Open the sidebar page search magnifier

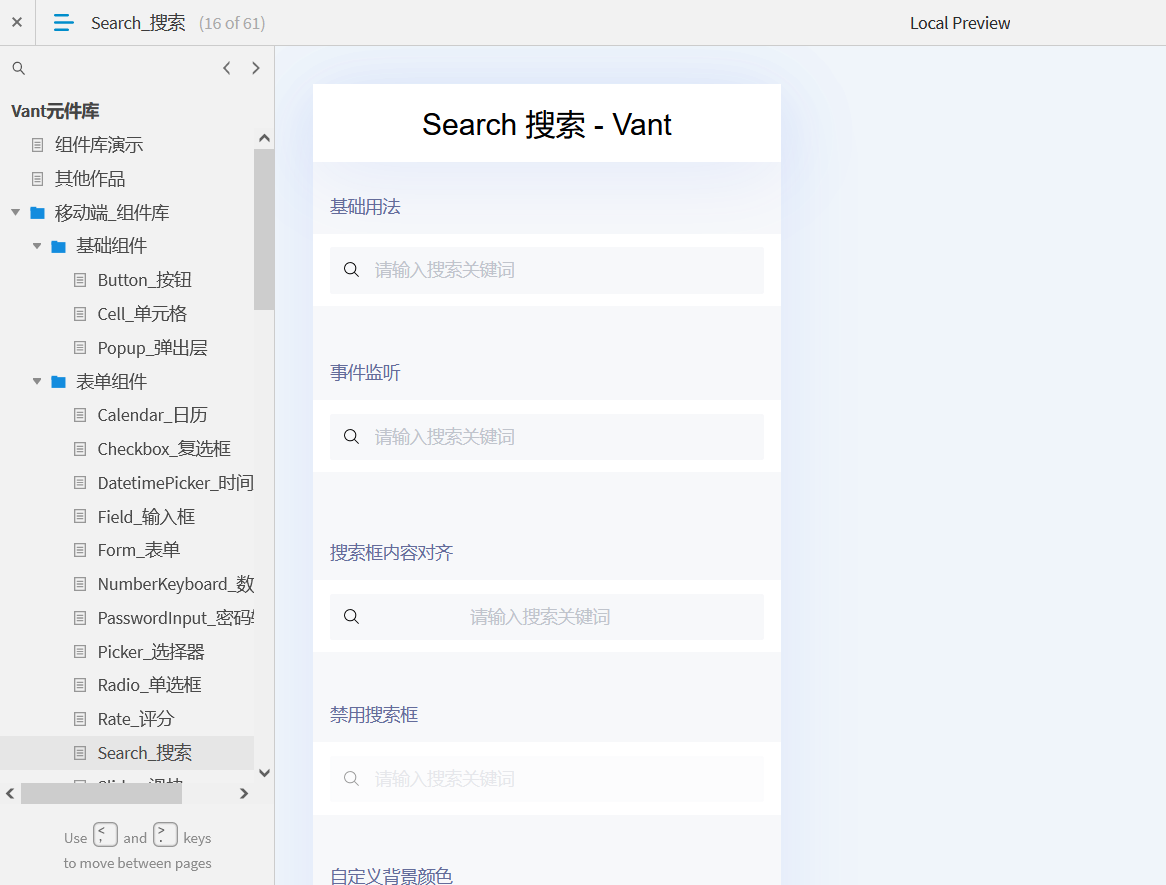click(x=19, y=68)
